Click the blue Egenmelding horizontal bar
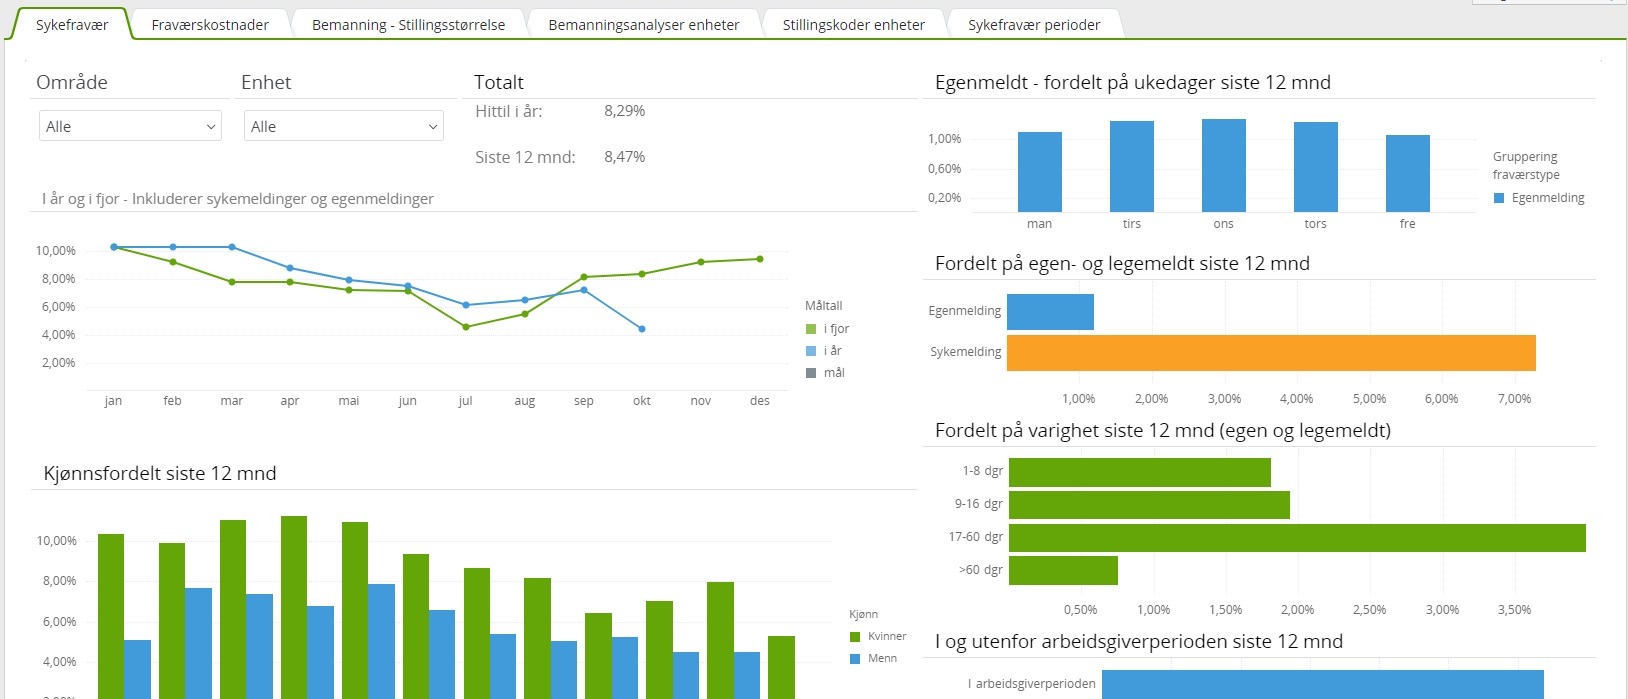 coord(1050,312)
